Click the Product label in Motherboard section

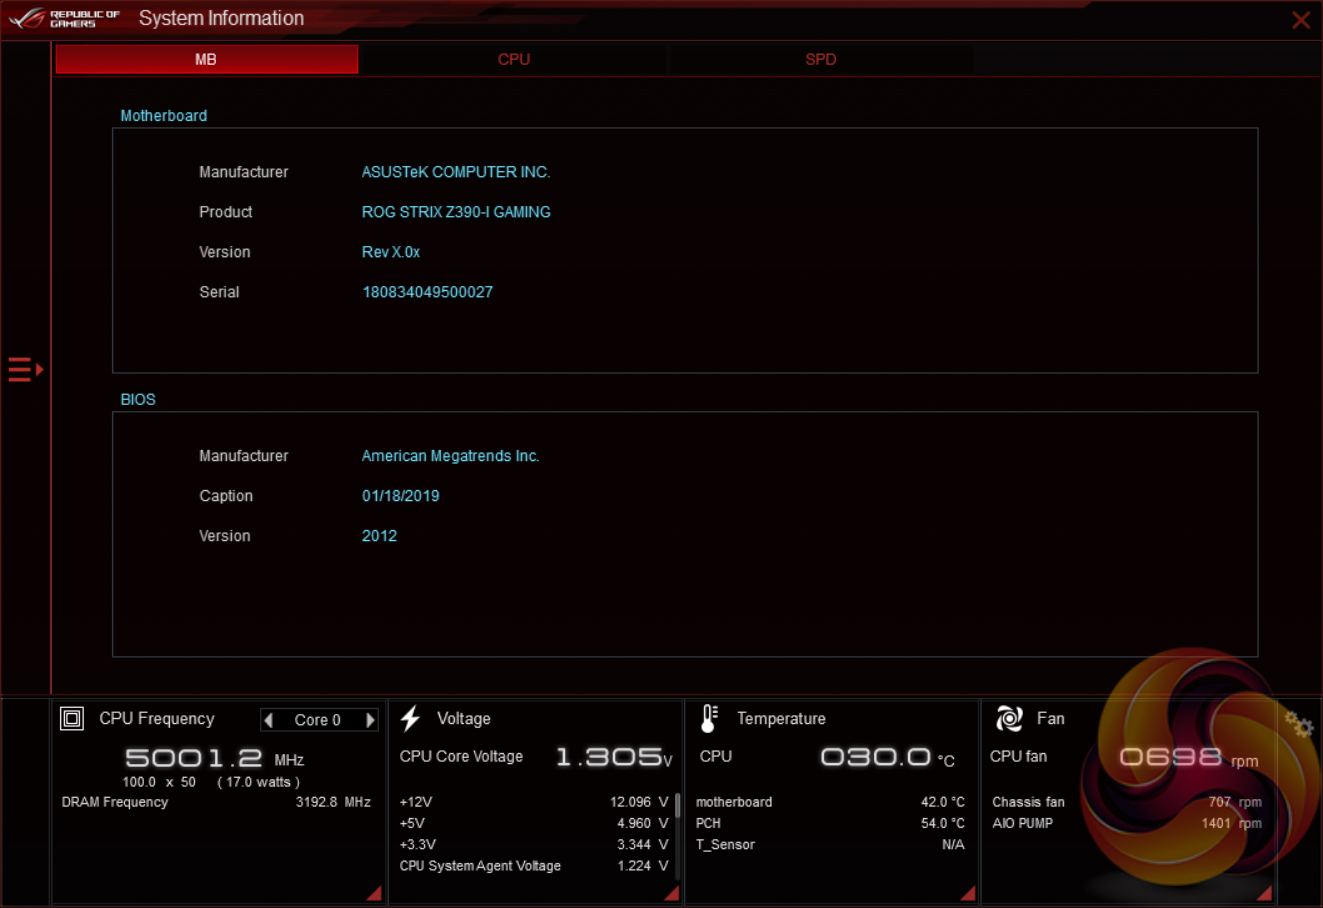click(x=226, y=212)
